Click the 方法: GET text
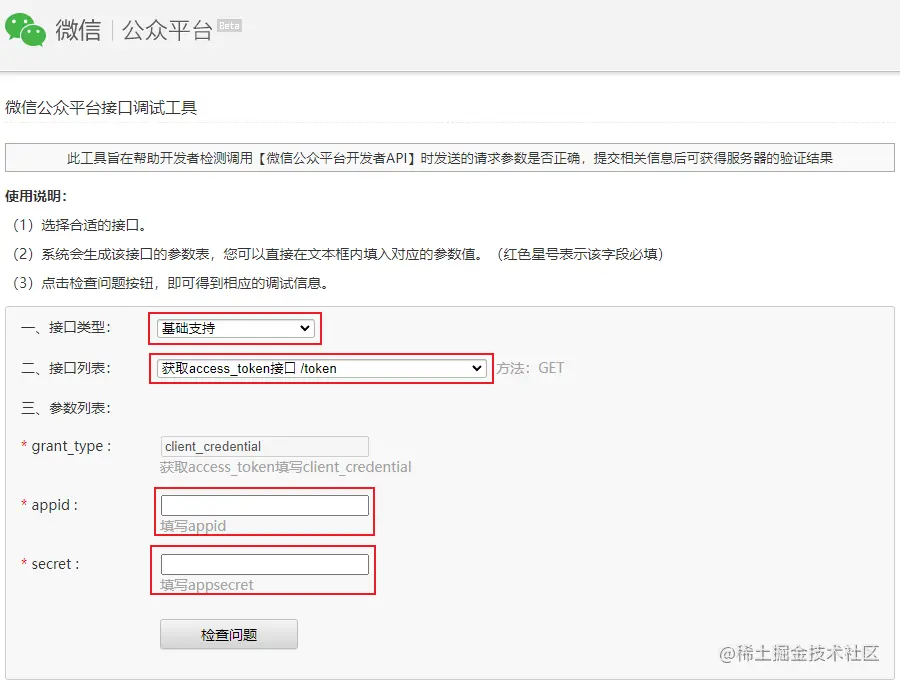The width and height of the screenshot is (900, 684). [x=530, y=368]
